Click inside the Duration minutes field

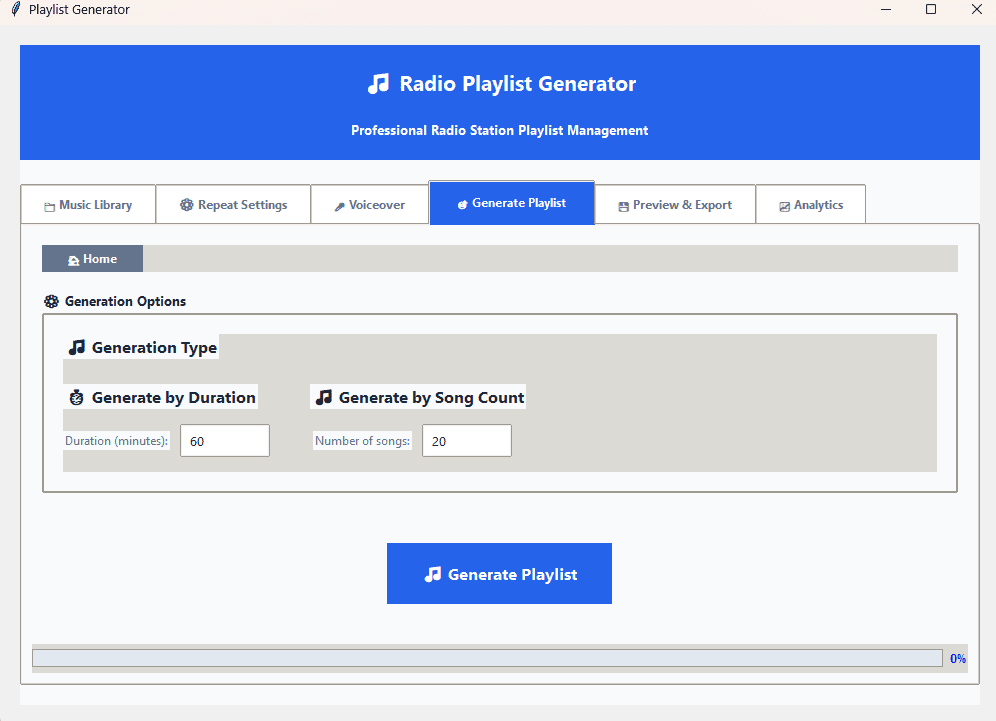coord(224,440)
